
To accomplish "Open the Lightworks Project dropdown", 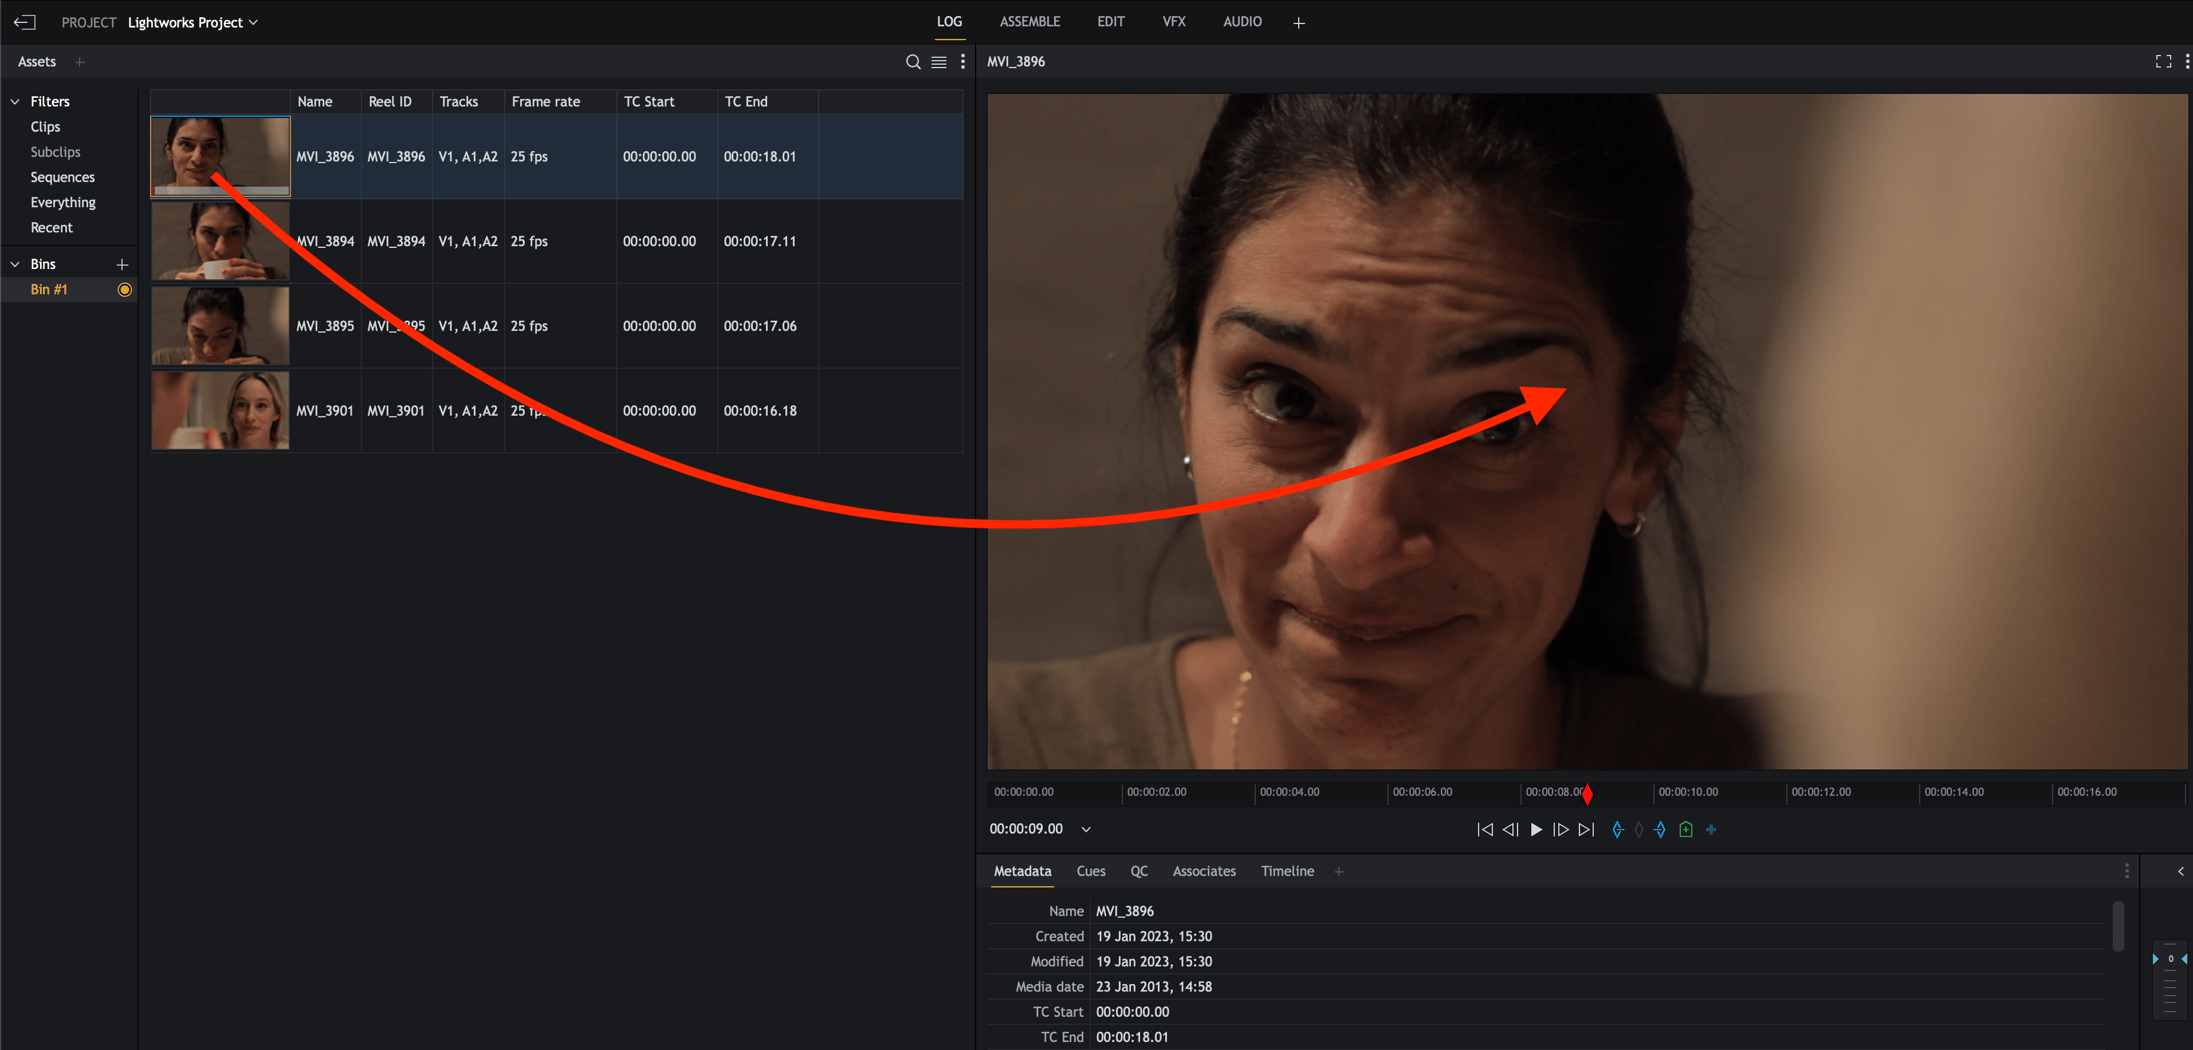I will (x=193, y=22).
